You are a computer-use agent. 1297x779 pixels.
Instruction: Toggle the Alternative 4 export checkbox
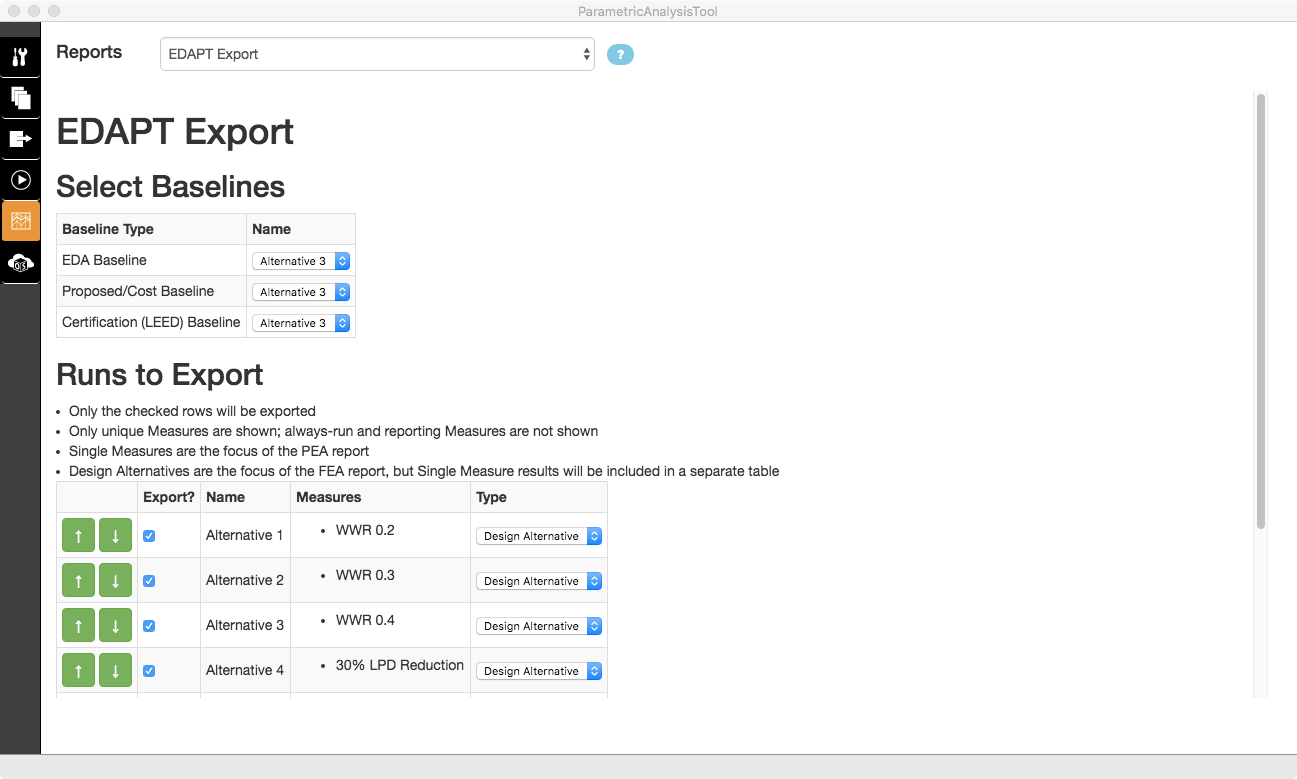tap(149, 670)
